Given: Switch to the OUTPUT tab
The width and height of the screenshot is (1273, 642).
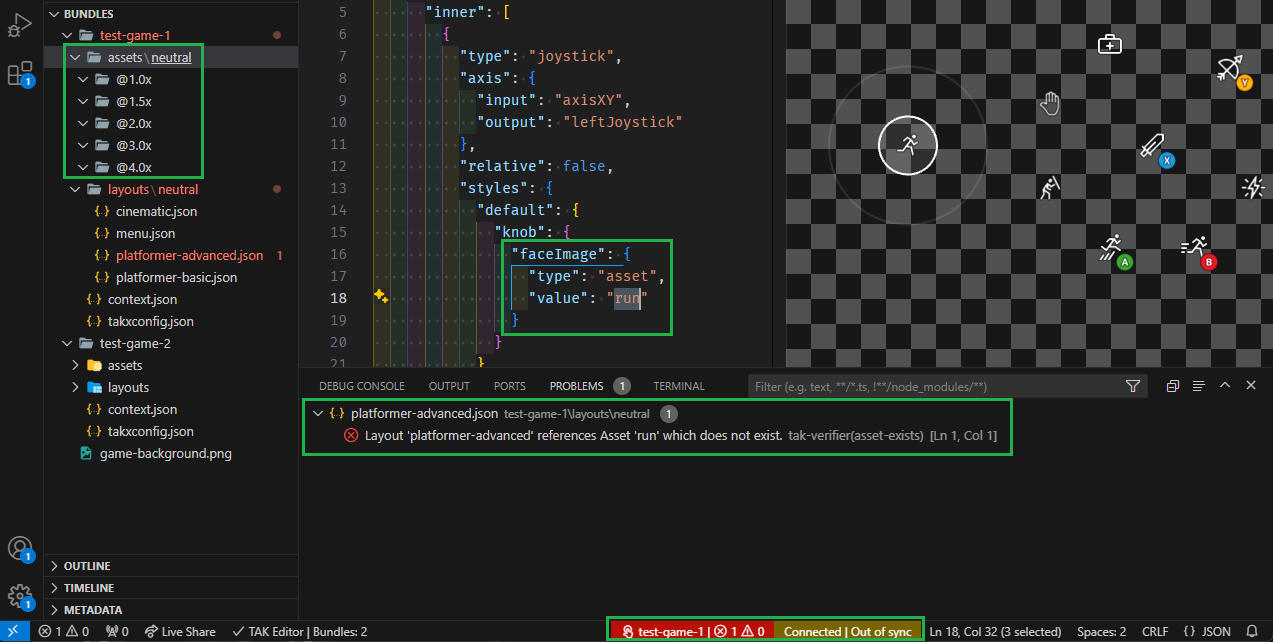Looking at the screenshot, I should pyautogui.click(x=449, y=386).
